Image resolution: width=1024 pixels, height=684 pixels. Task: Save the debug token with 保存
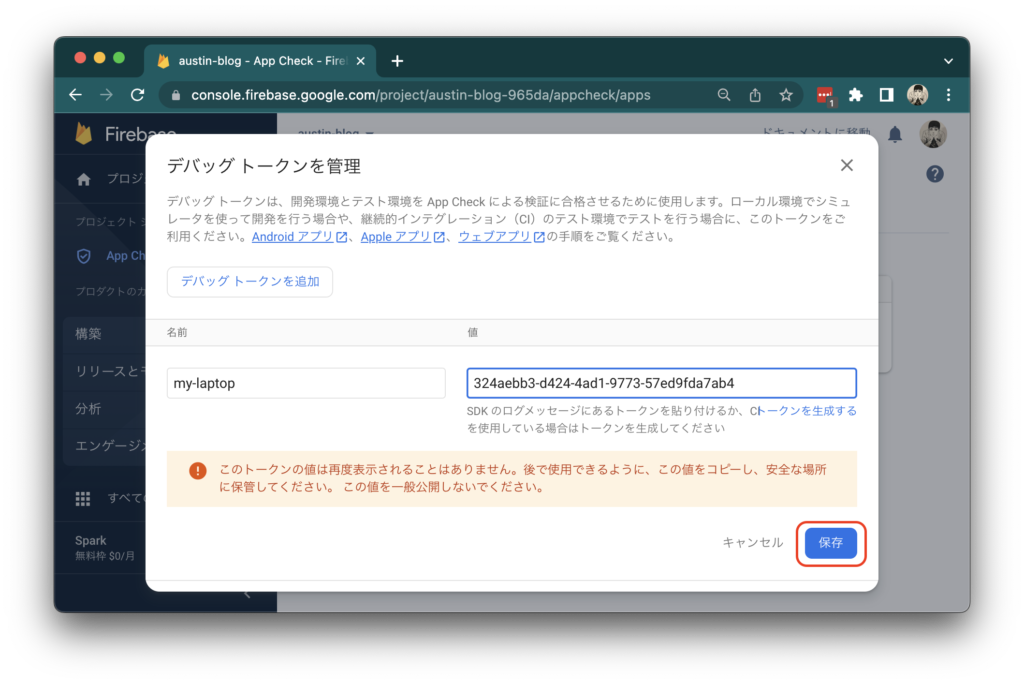pyautogui.click(x=830, y=543)
